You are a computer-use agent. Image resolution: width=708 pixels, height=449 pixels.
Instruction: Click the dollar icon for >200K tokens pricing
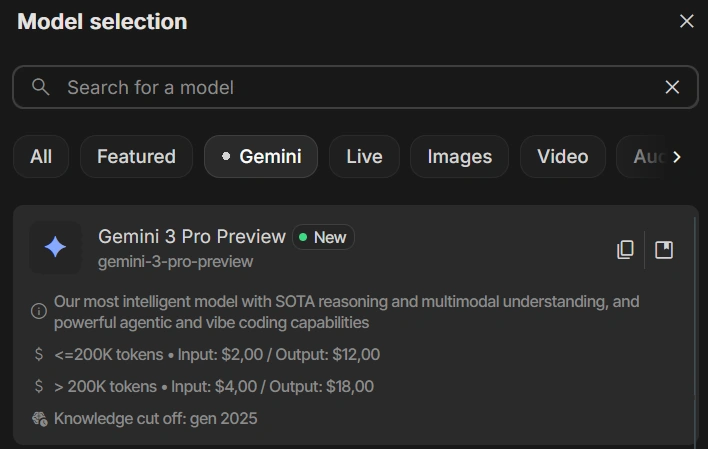(39, 386)
